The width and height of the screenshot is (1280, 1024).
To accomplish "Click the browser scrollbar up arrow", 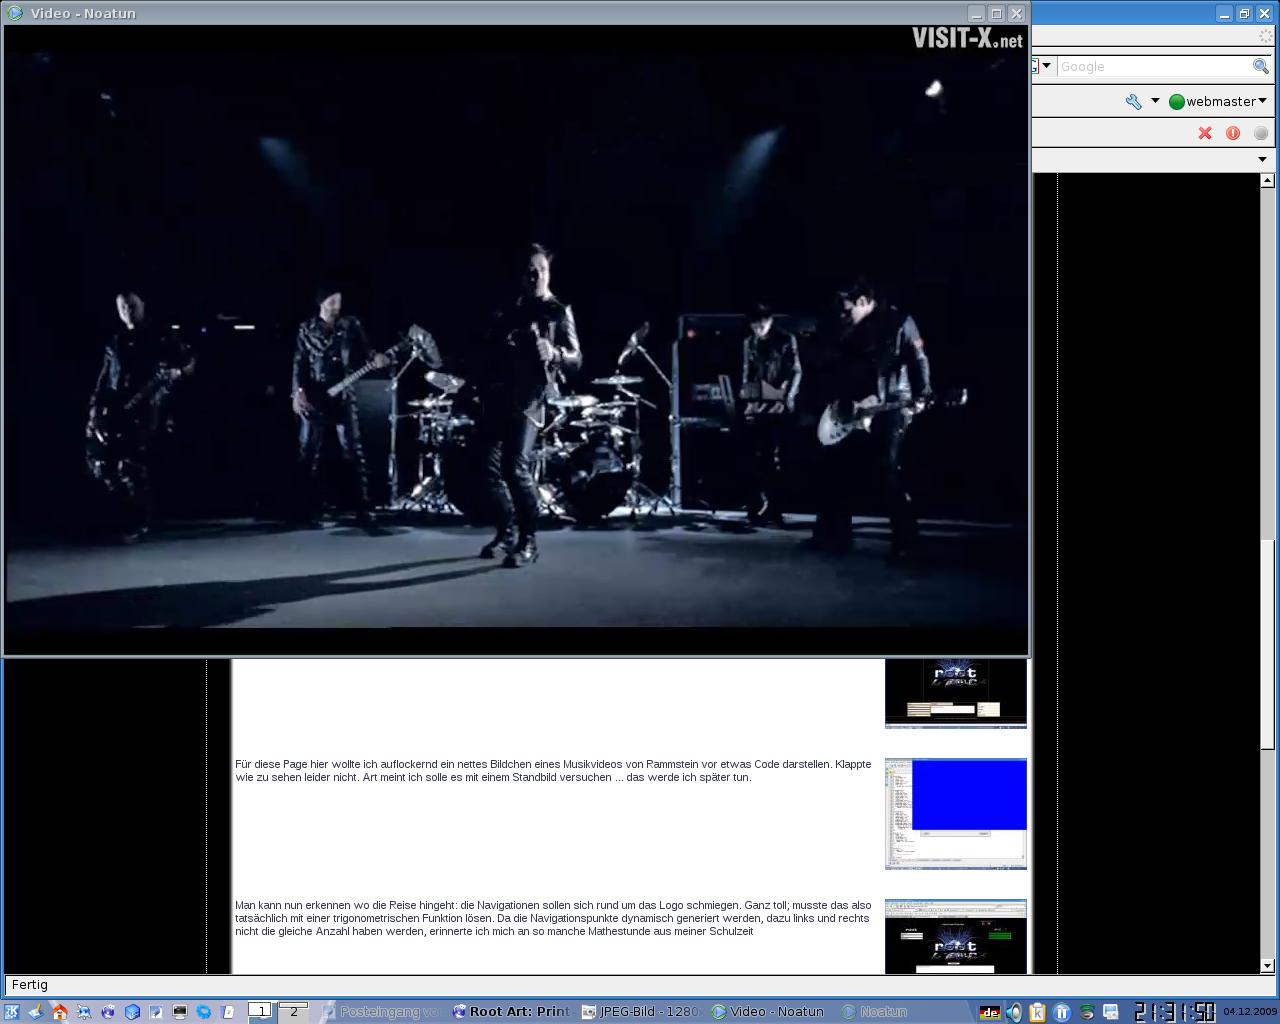I will tap(1268, 181).
